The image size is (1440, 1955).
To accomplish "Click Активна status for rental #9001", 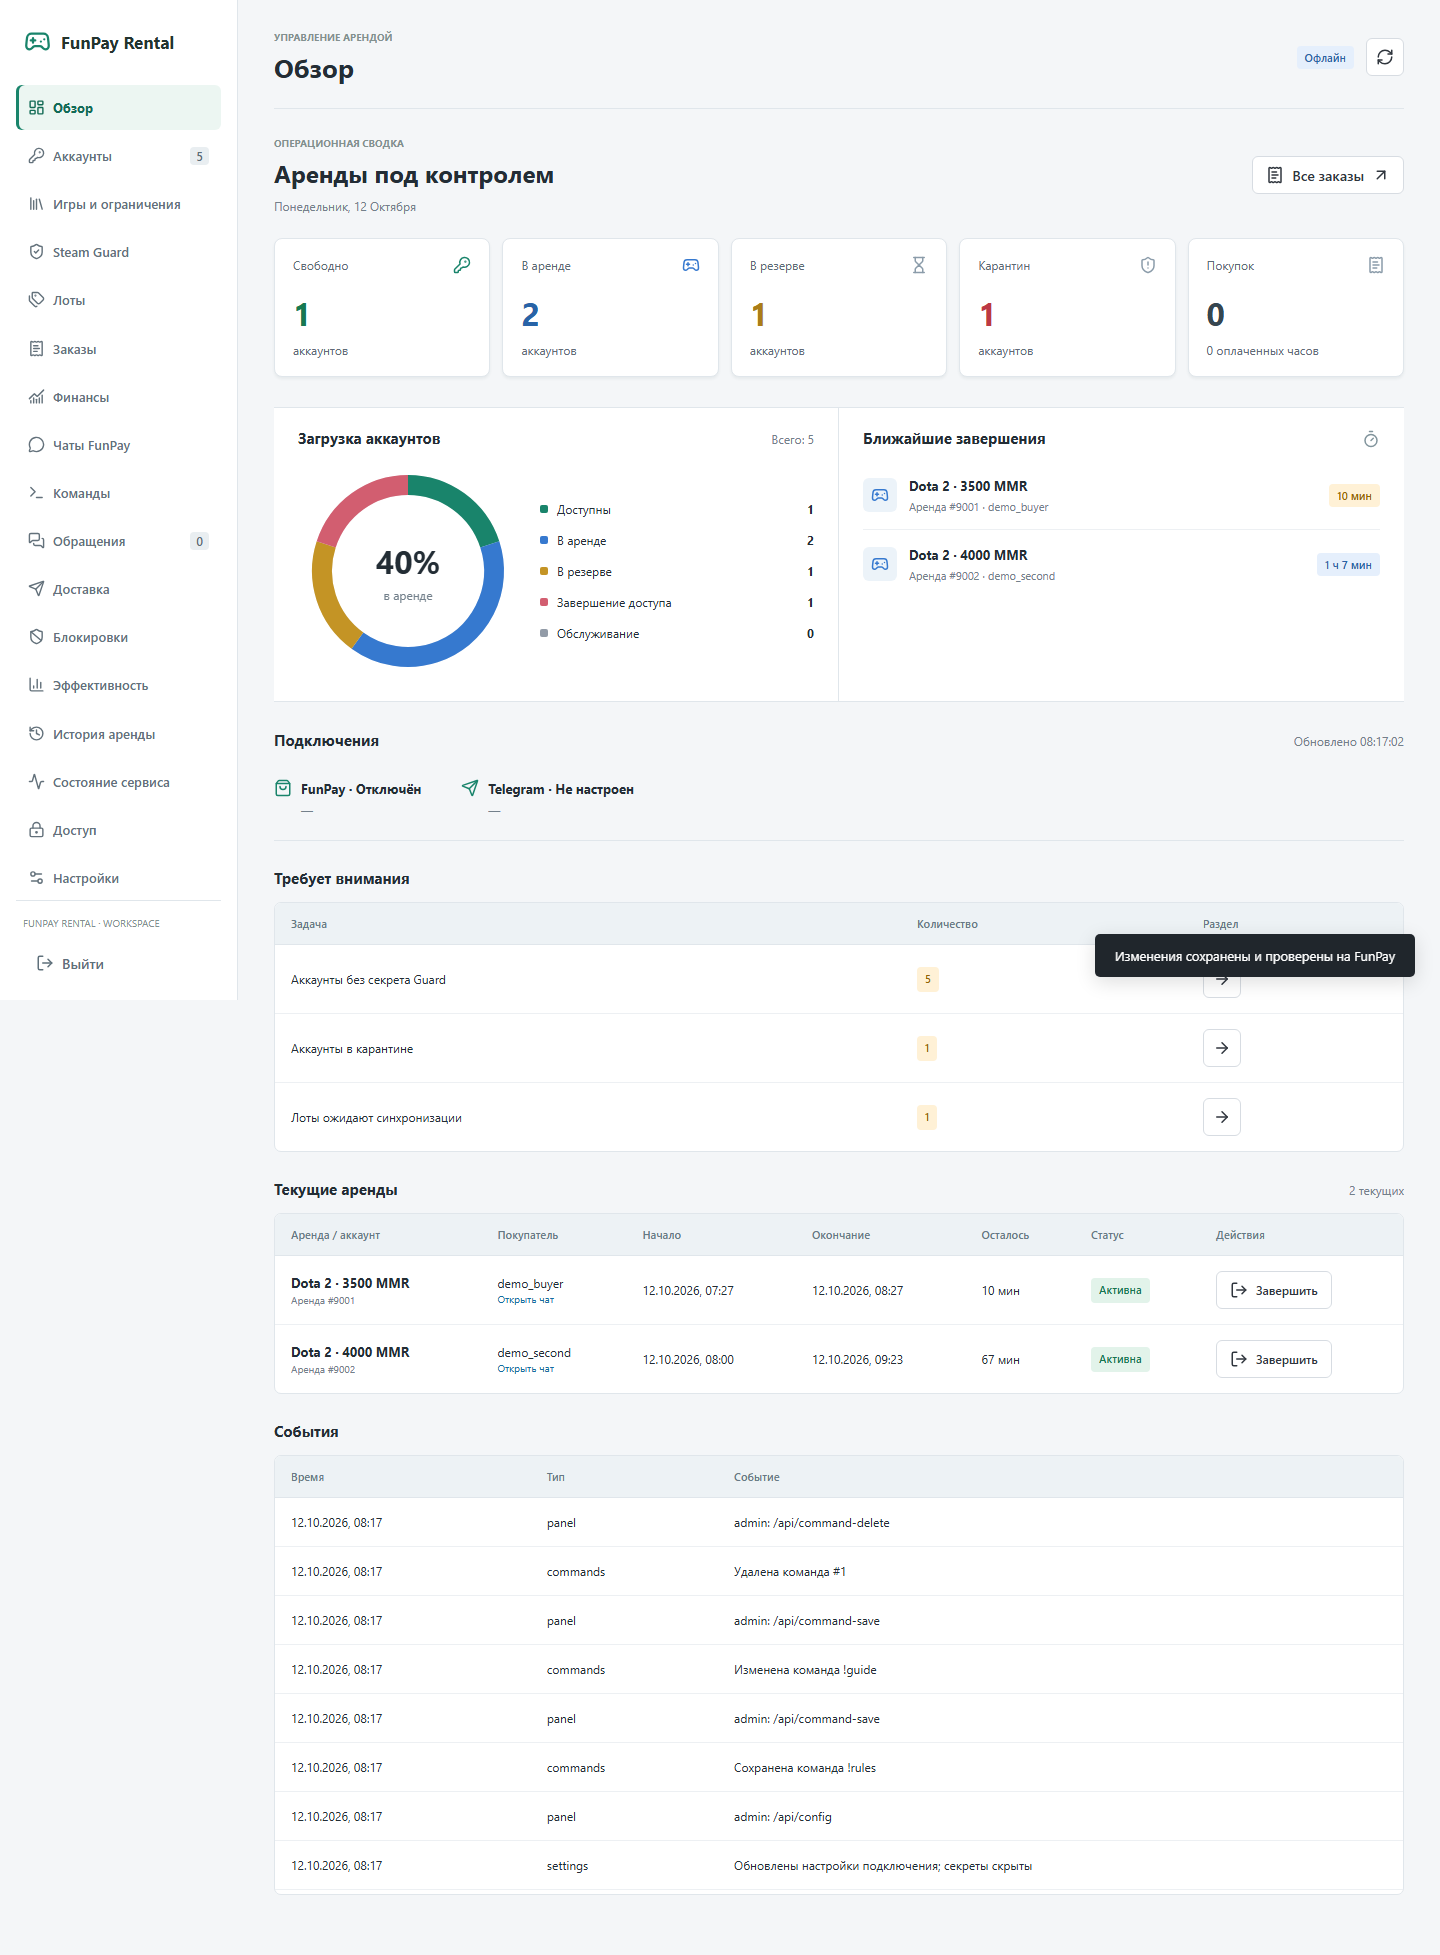I will [x=1120, y=1290].
